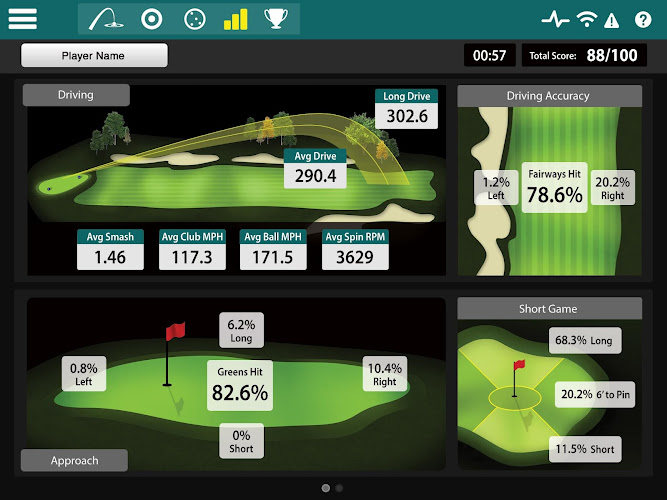Open the trophy challenges icon
Viewport: 667px width, 500px height.
[x=276, y=19]
